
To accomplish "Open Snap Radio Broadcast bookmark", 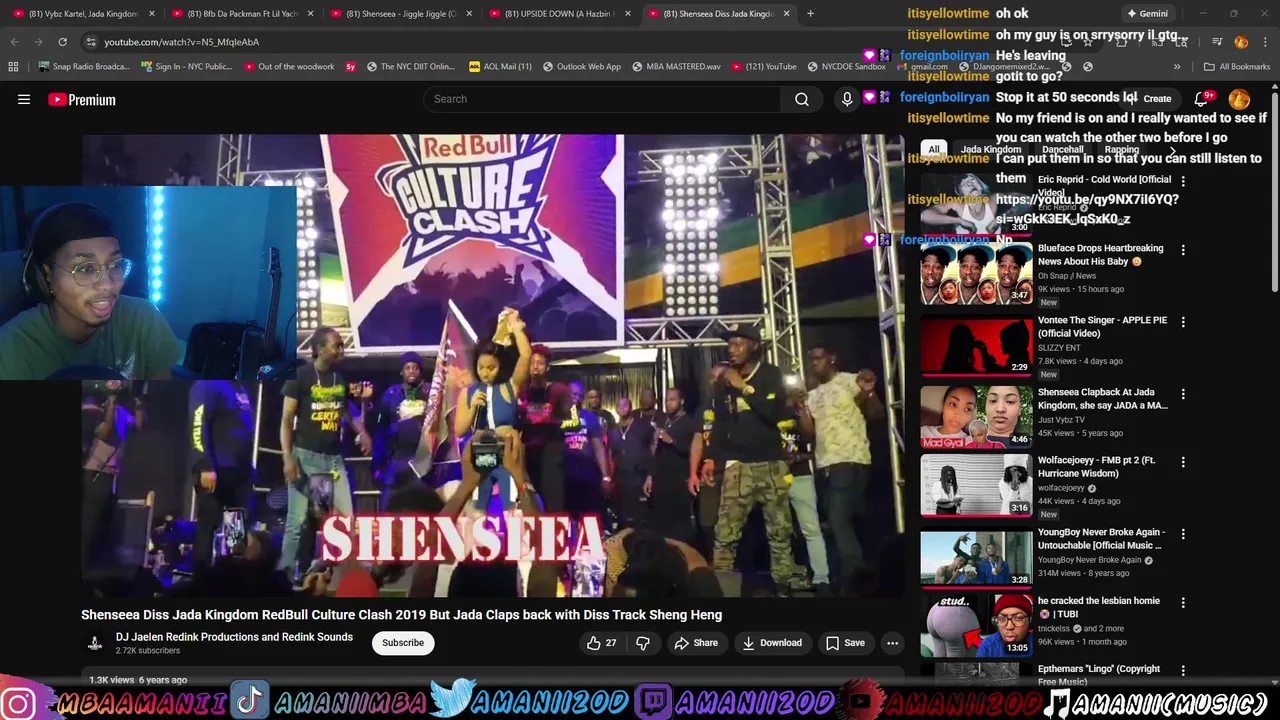I will 83,66.
